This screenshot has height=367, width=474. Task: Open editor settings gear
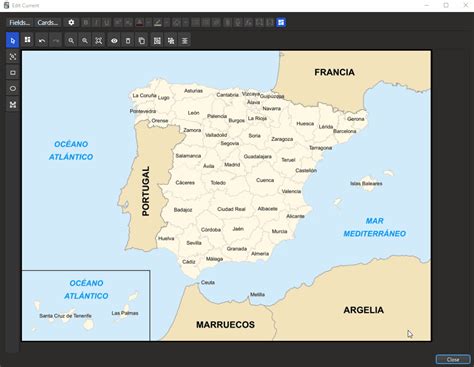(x=71, y=23)
